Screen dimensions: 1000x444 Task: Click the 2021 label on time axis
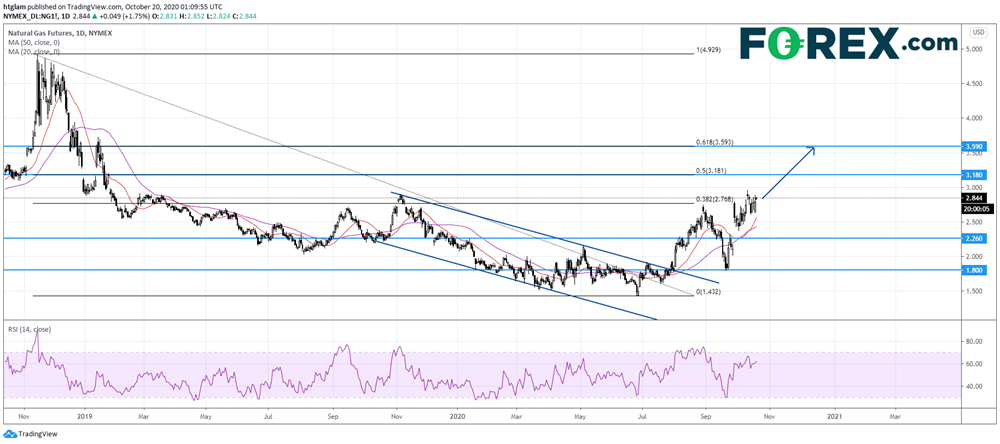834,414
